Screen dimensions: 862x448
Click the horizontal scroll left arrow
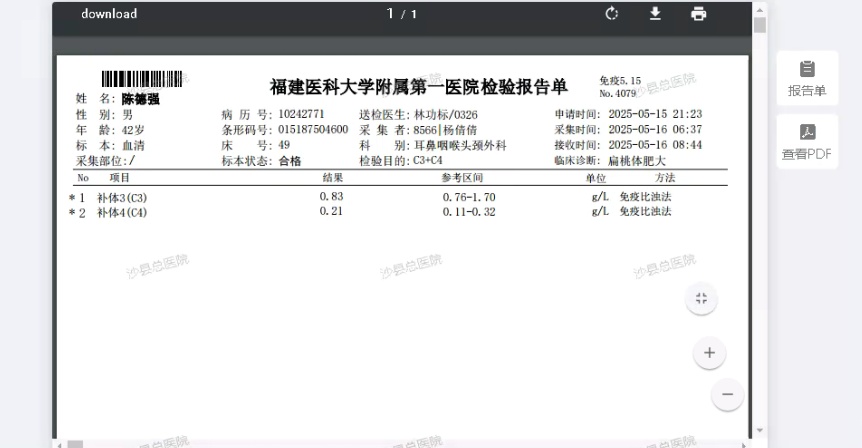pyautogui.click(x=59, y=444)
